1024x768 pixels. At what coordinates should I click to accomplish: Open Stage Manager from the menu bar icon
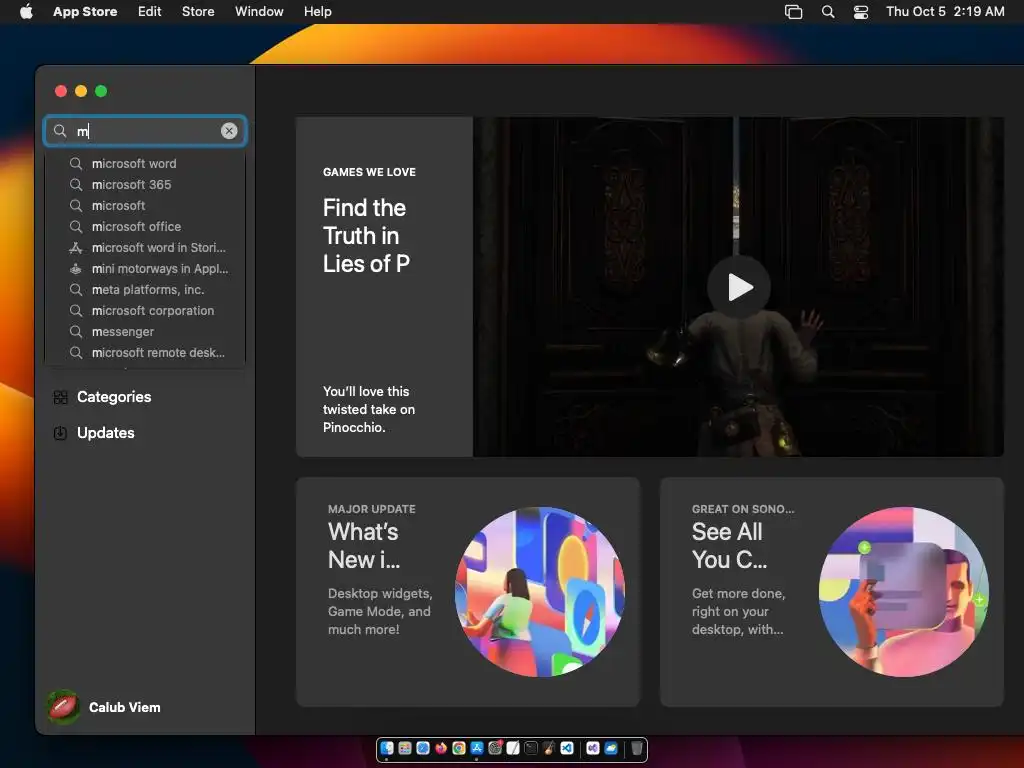coord(793,12)
